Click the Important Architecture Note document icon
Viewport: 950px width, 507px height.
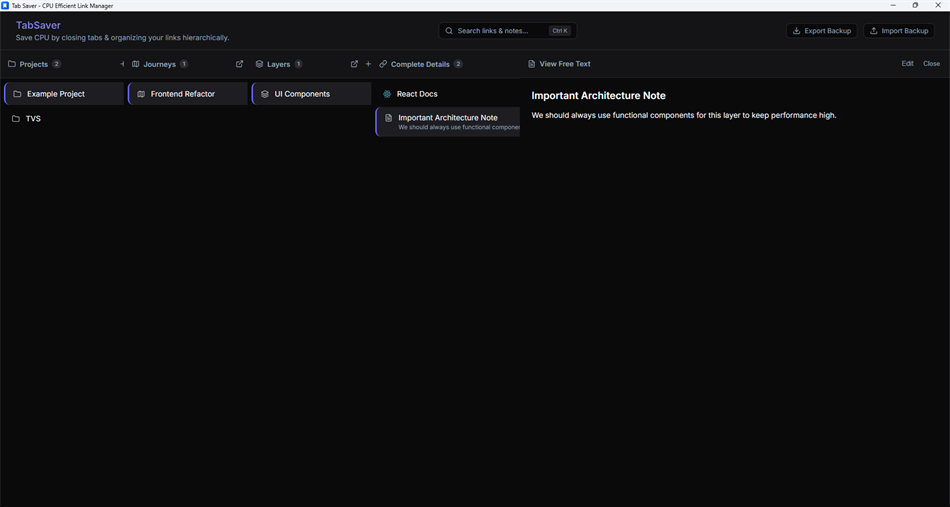pyautogui.click(x=389, y=118)
